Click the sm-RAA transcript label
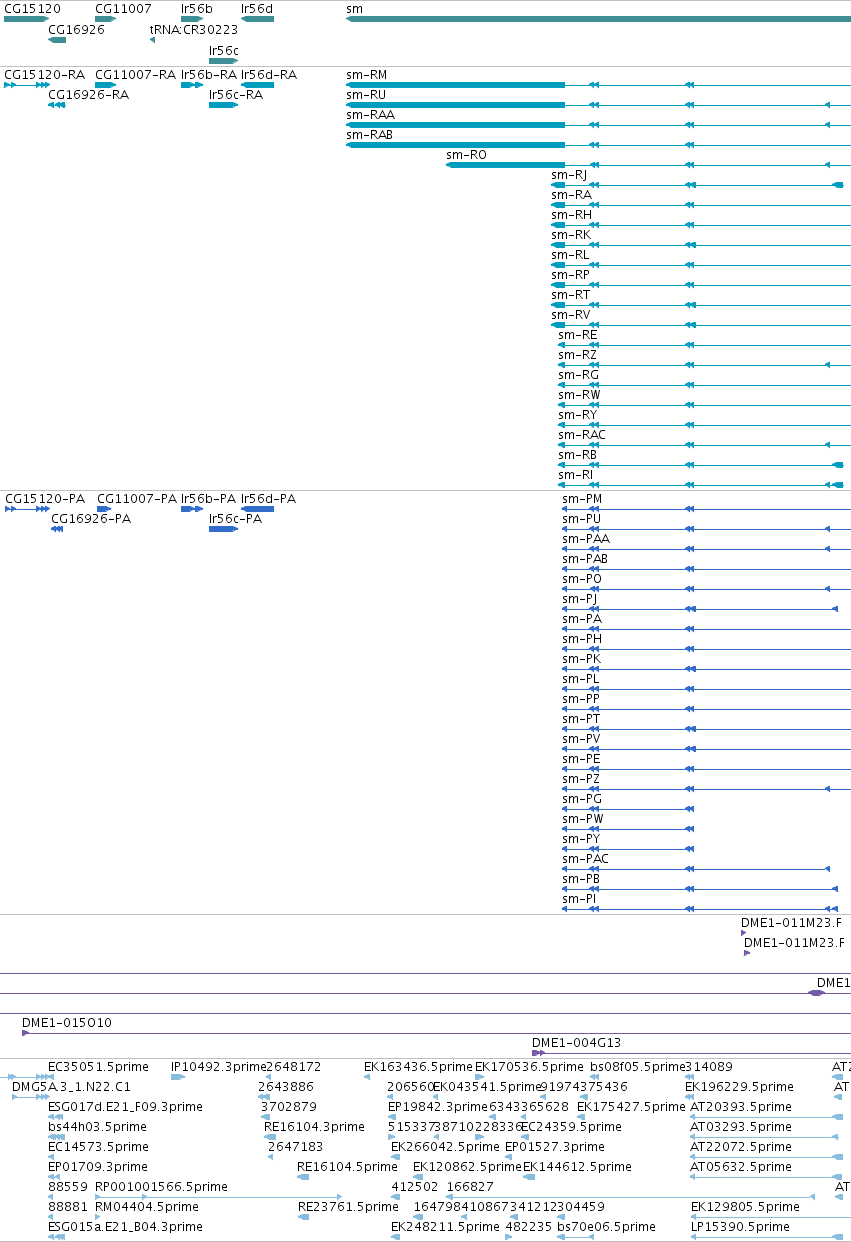 [370, 115]
